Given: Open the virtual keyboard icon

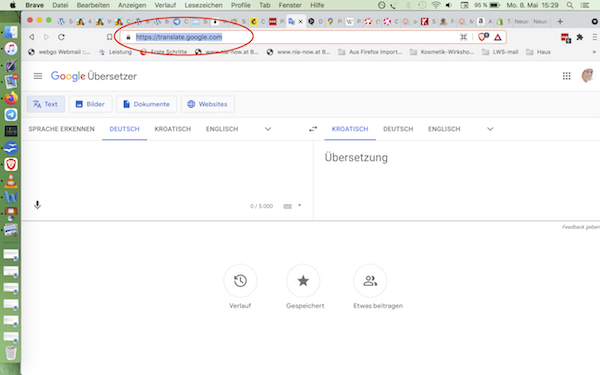Looking at the screenshot, I should tap(287, 206).
